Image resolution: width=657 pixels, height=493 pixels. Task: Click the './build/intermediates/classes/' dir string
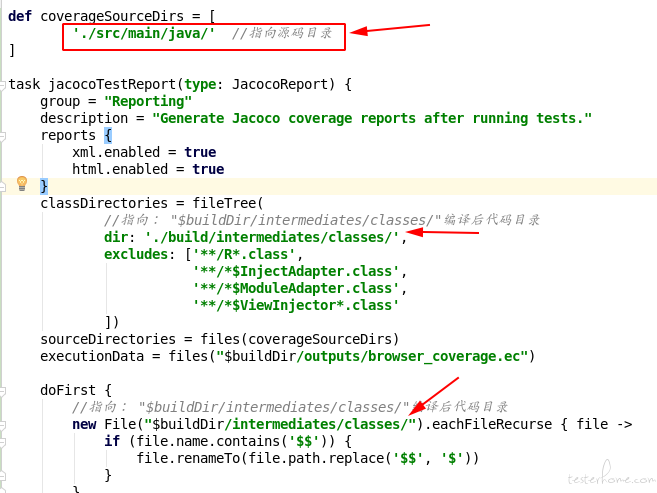[272, 237]
